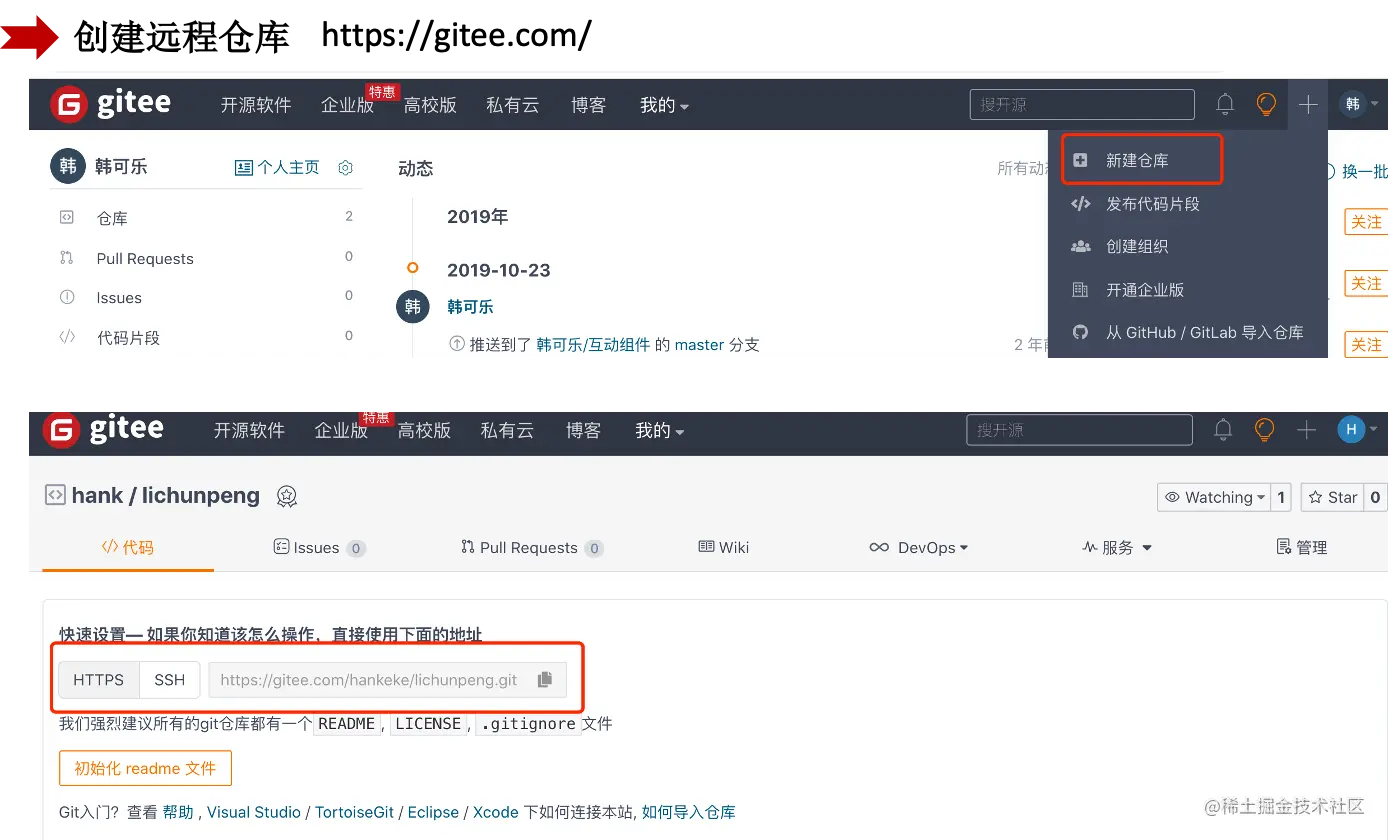Open Issues in the sidebar
1388x840 pixels.
pyautogui.click(x=119, y=297)
